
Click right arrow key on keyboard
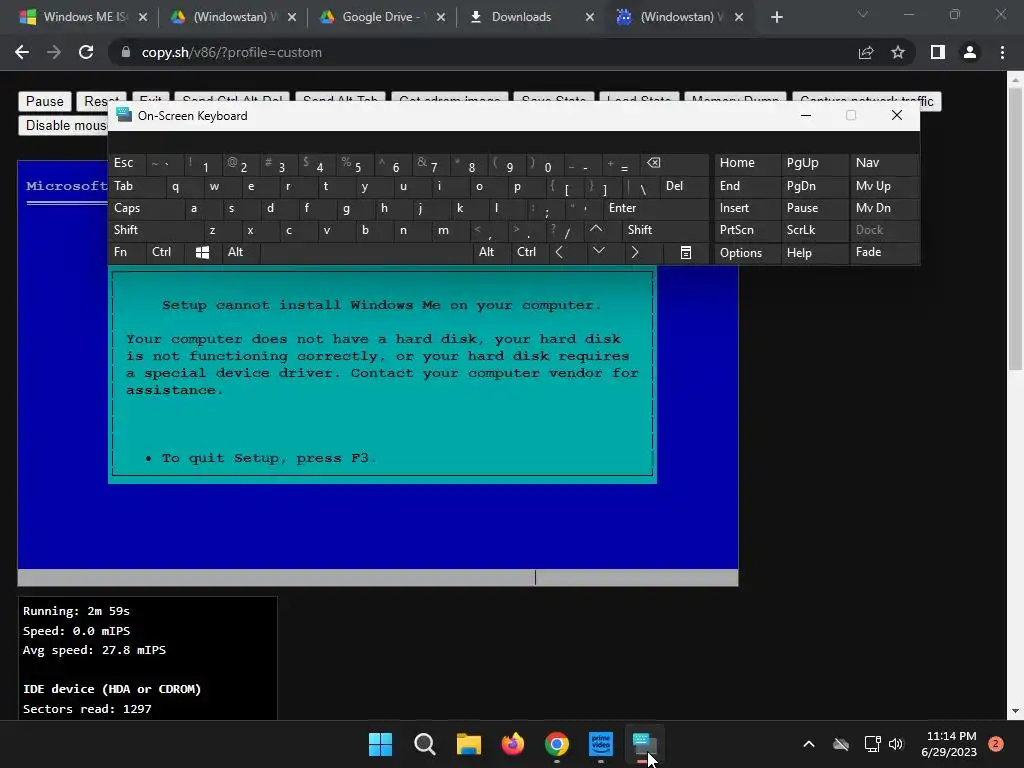[635, 252]
